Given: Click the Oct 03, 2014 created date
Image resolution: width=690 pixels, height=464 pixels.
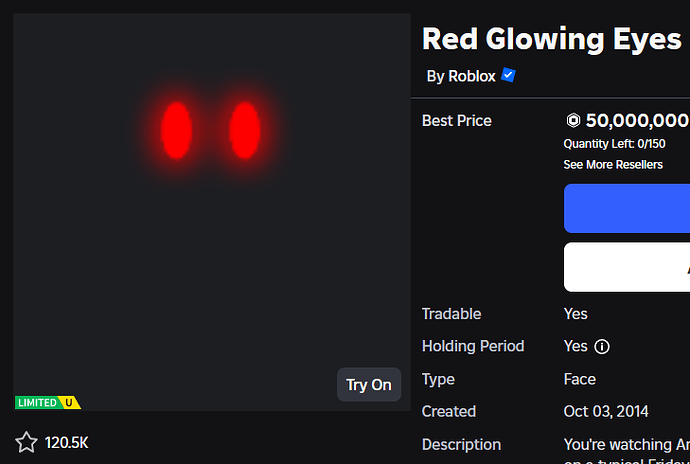Looking at the screenshot, I should (607, 411).
